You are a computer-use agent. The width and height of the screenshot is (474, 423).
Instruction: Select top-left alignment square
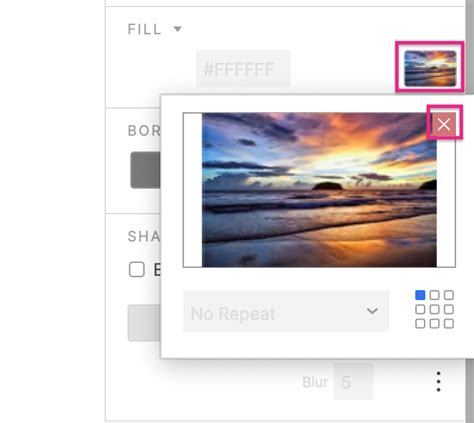[x=420, y=295]
